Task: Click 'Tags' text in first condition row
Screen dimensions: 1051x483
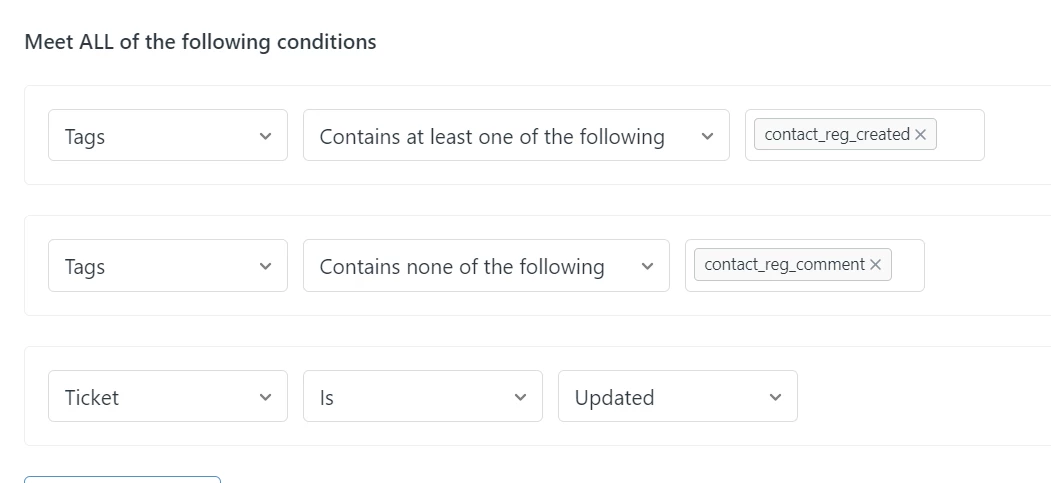Action: click(85, 137)
